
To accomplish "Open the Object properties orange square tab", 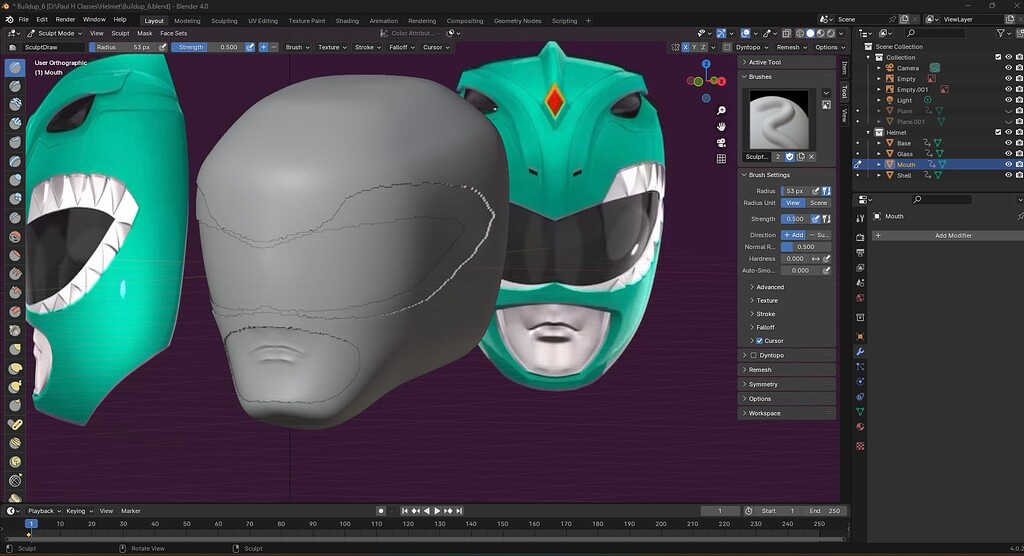I will 860,336.
